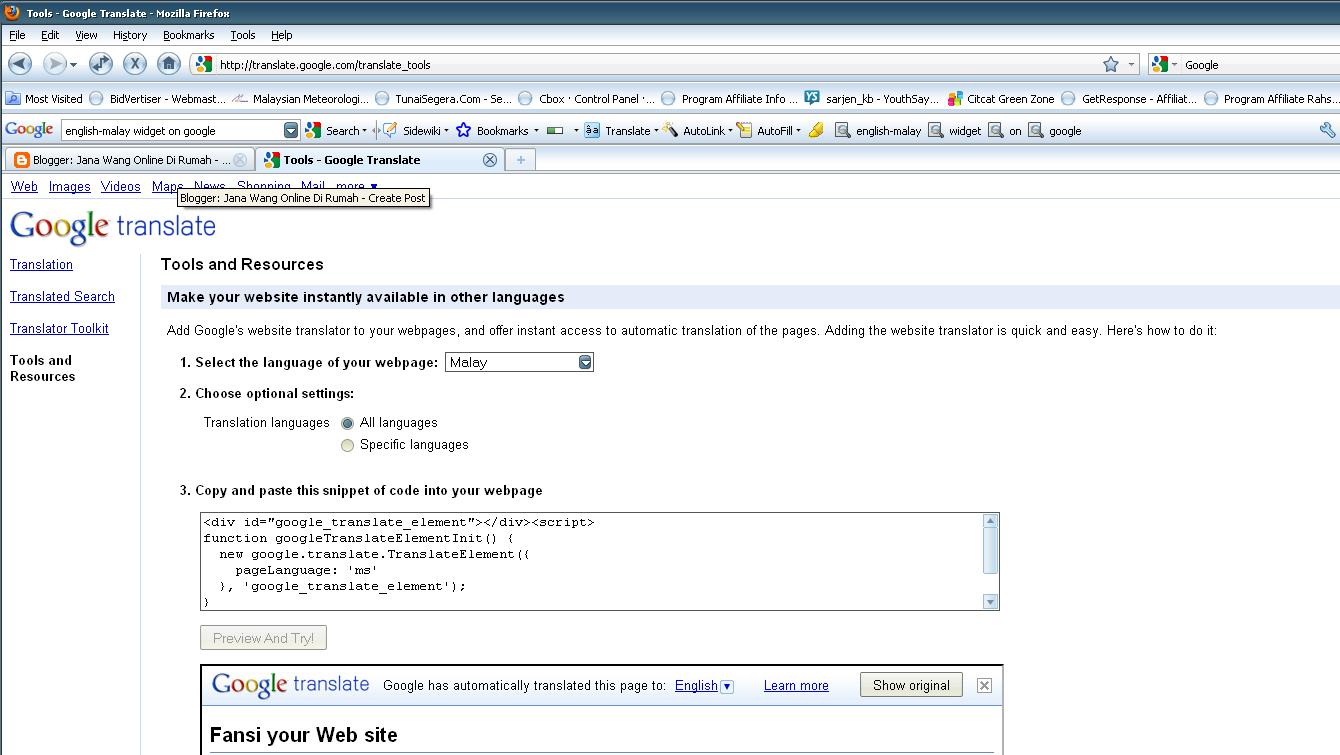Screen dimensions: 1340x755
Task: Click the Translate toolbar button
Action: point(621,130)
